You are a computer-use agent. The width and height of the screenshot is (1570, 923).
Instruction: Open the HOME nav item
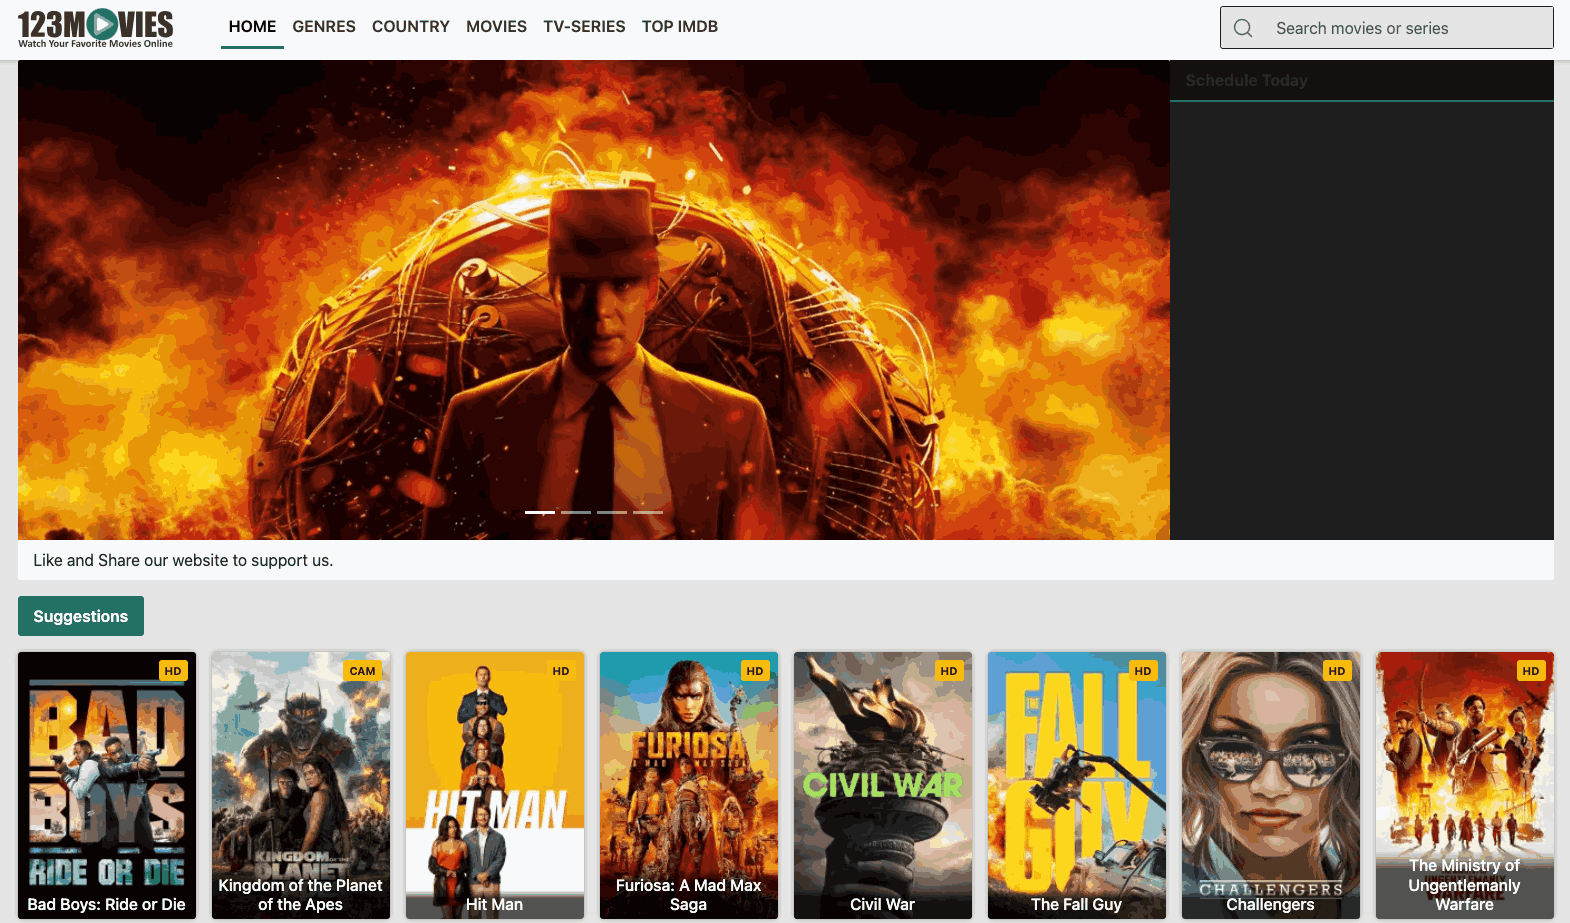(x=252, y=26)
